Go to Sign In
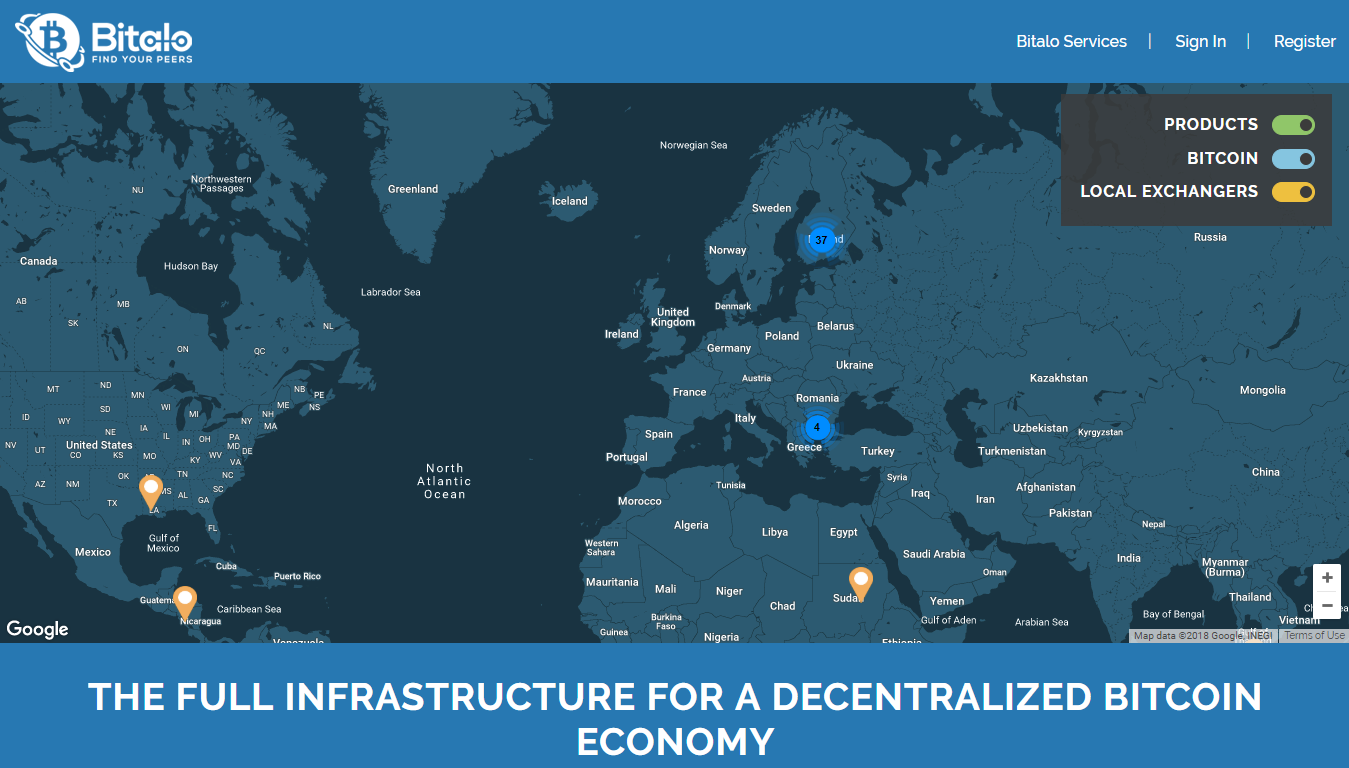1349x768 pixels. 1200,41
